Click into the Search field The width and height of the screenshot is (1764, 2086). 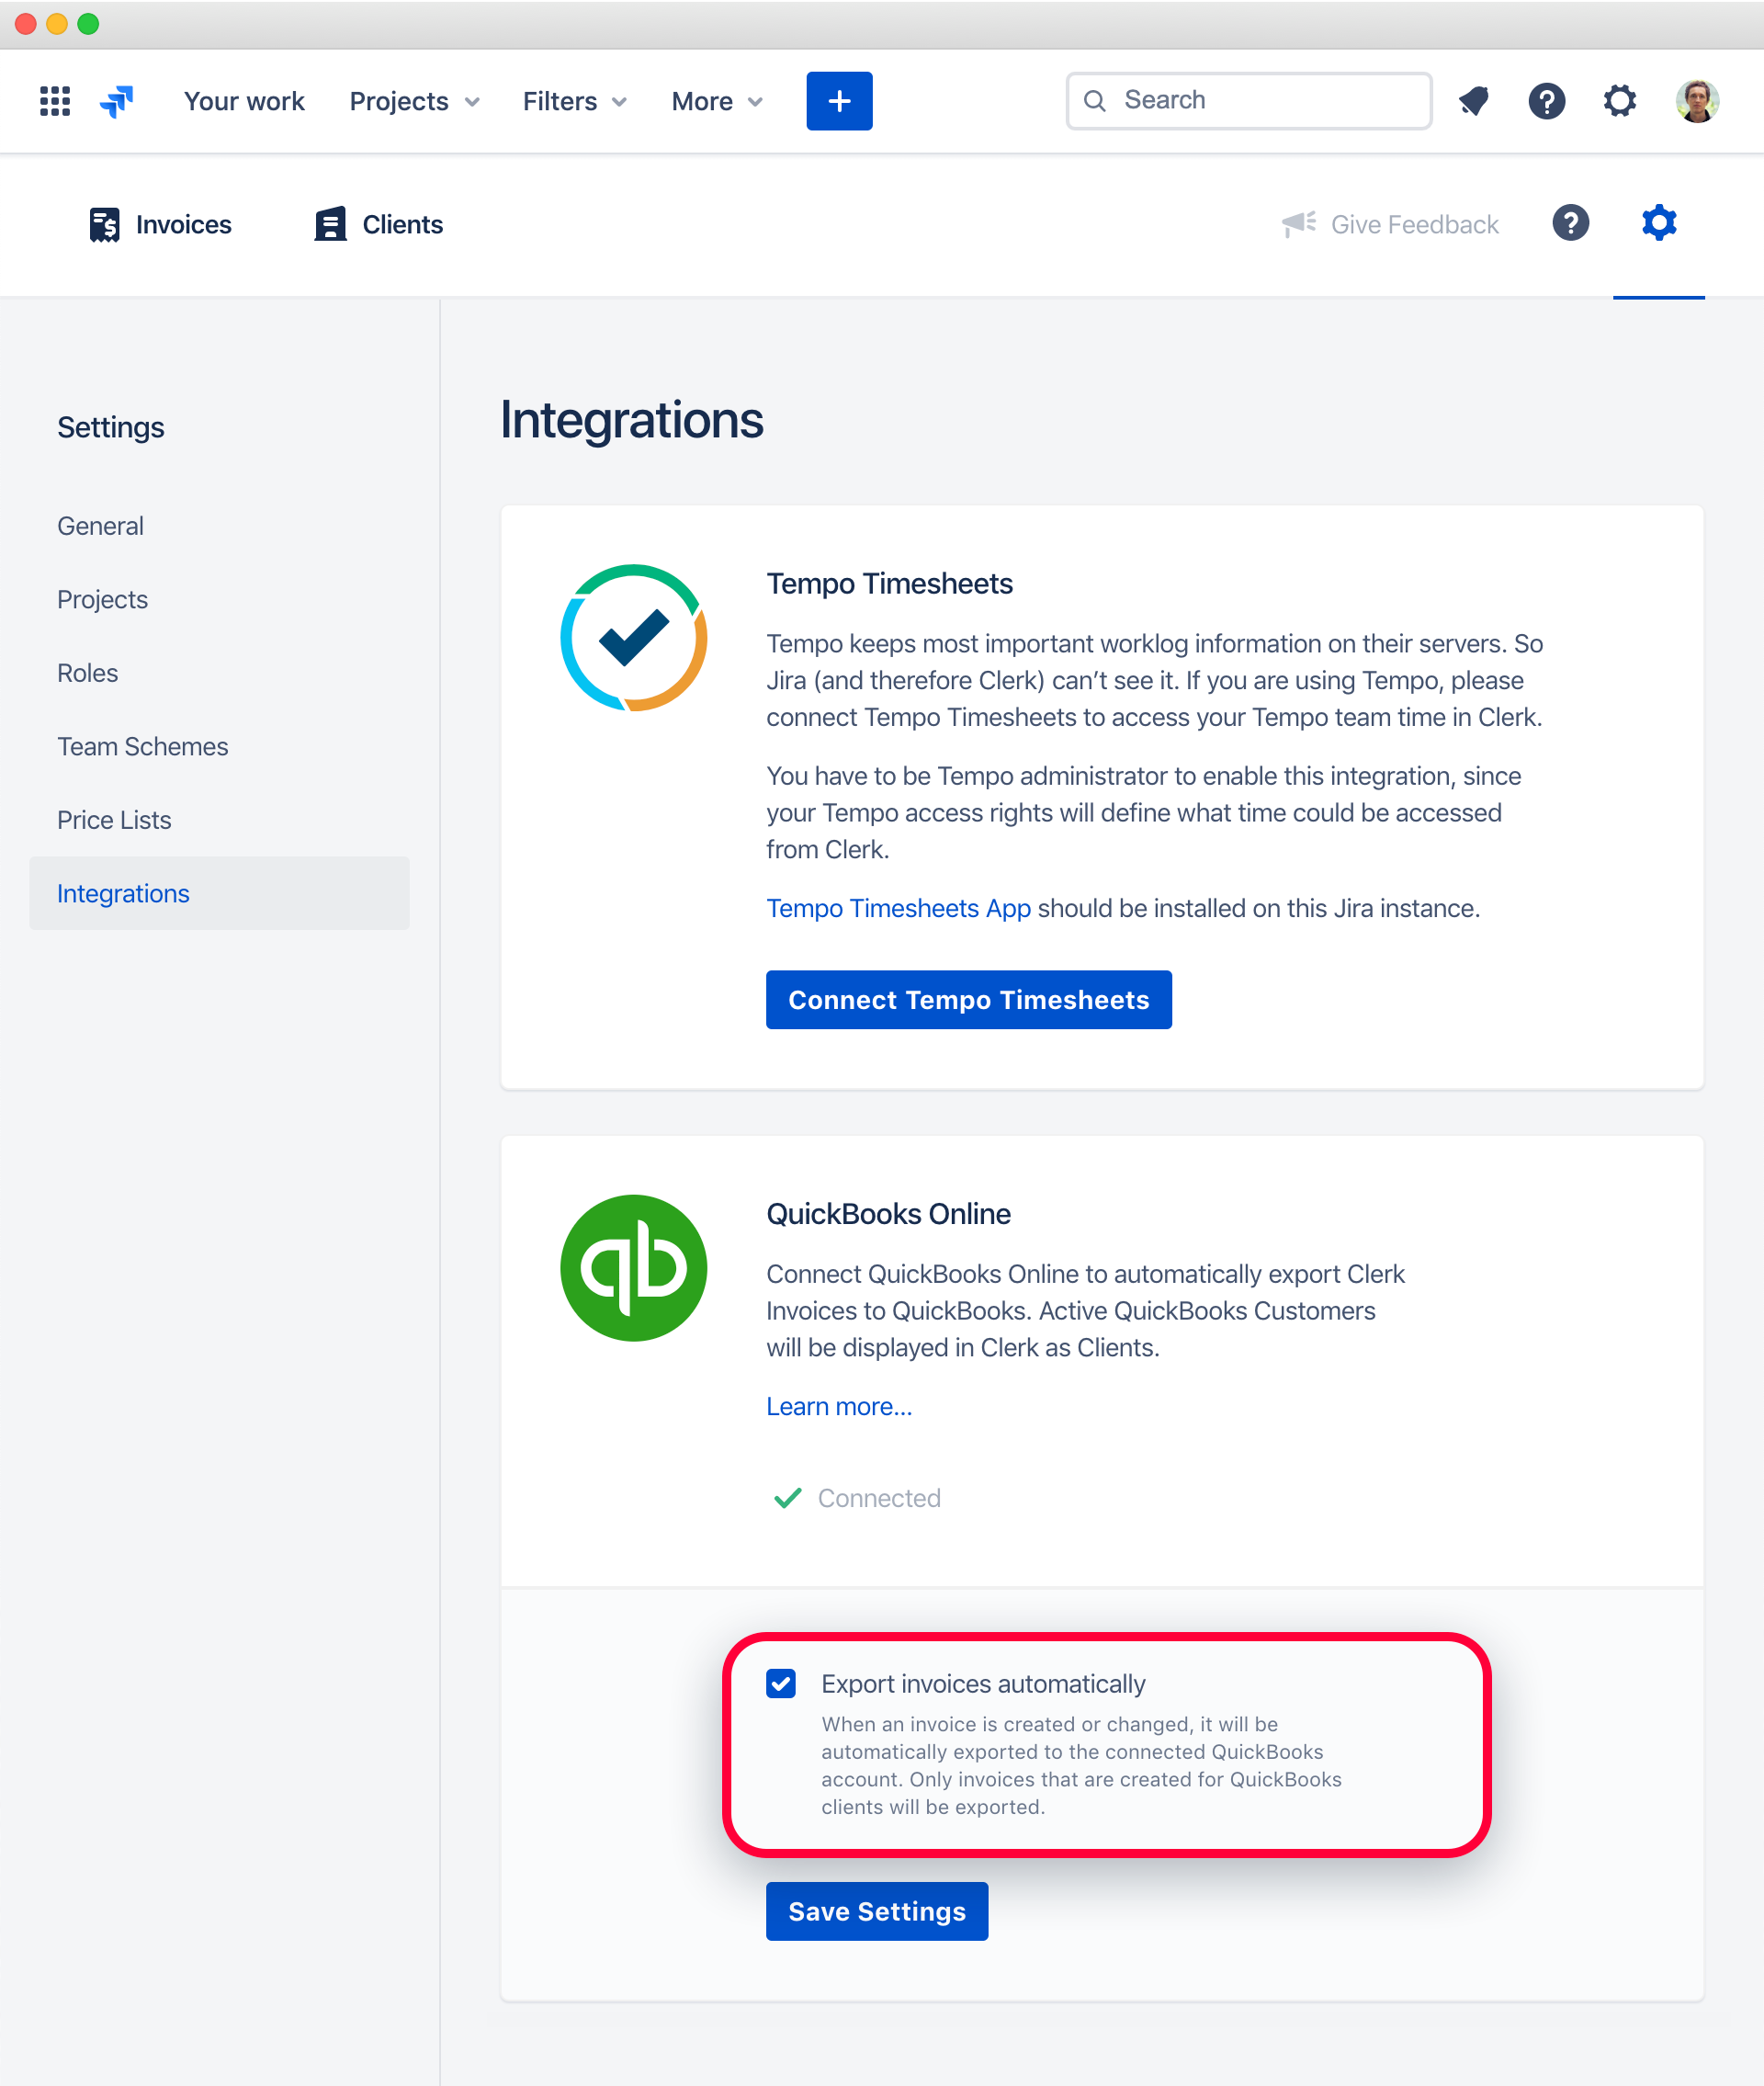tap(1249, 101)
